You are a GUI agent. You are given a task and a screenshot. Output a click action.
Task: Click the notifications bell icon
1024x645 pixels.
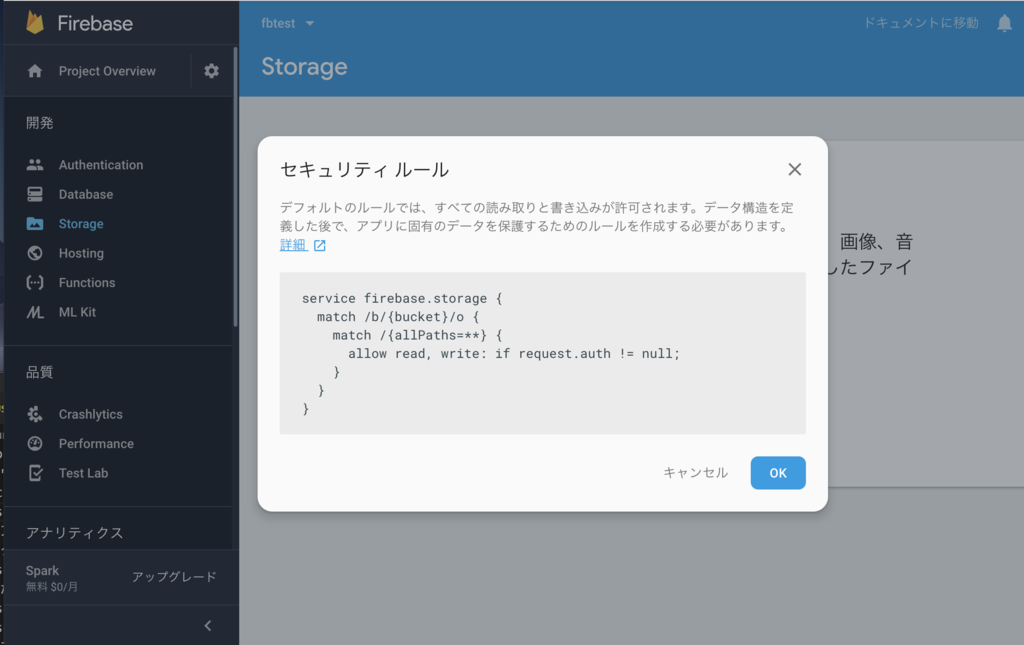pos(1004,23)
